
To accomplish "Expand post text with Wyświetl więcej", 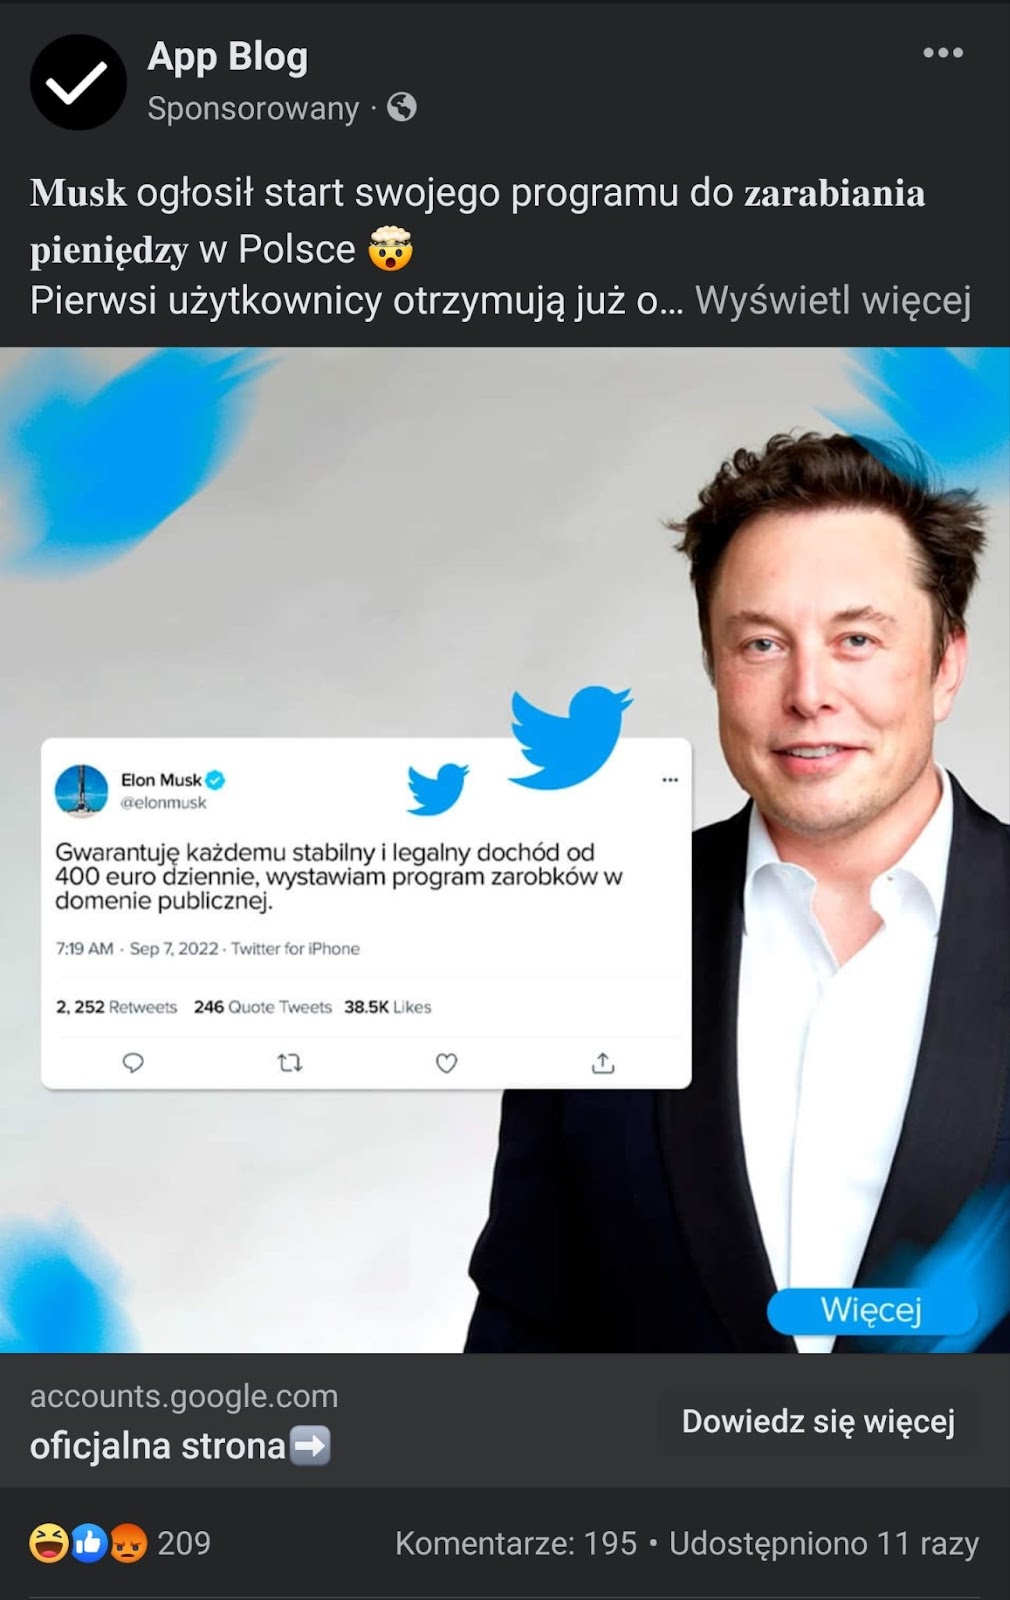I will pos(833,300).
